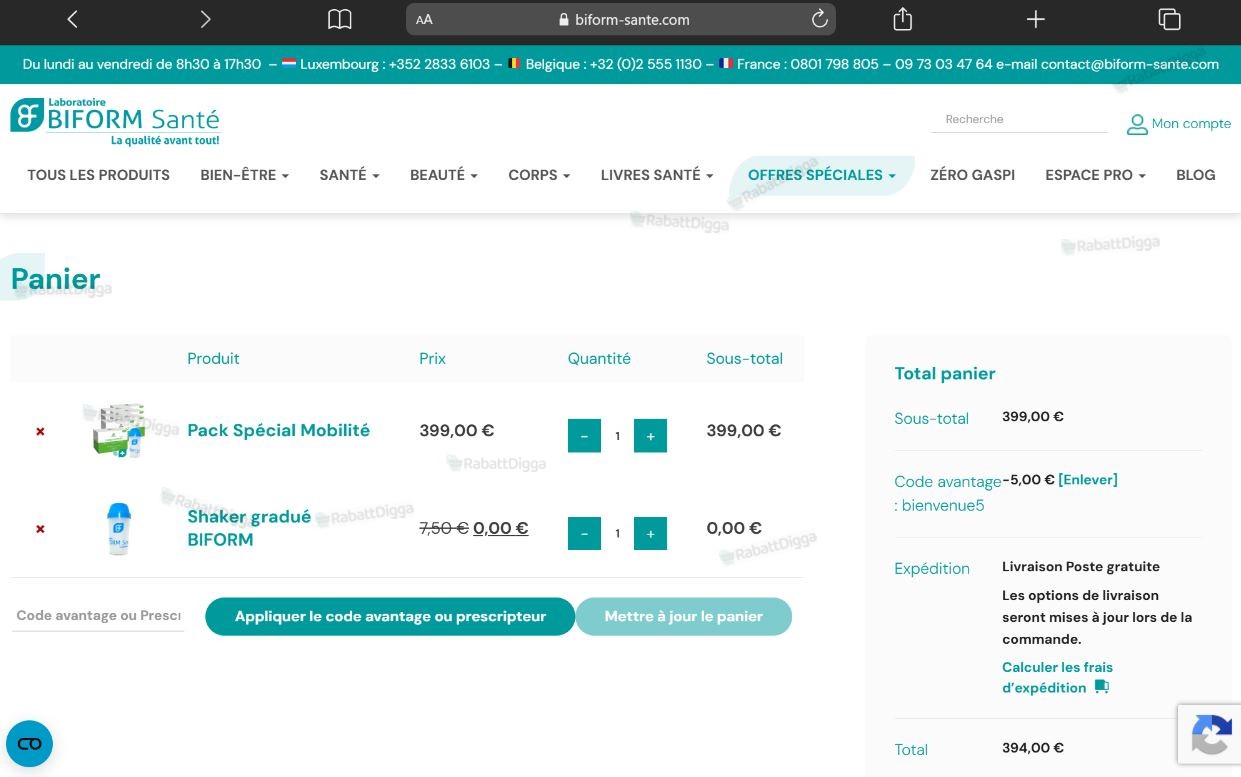Reload the page with the refresh icon
The height and width of the screenshot is (777, 1241).
point(819,19)
